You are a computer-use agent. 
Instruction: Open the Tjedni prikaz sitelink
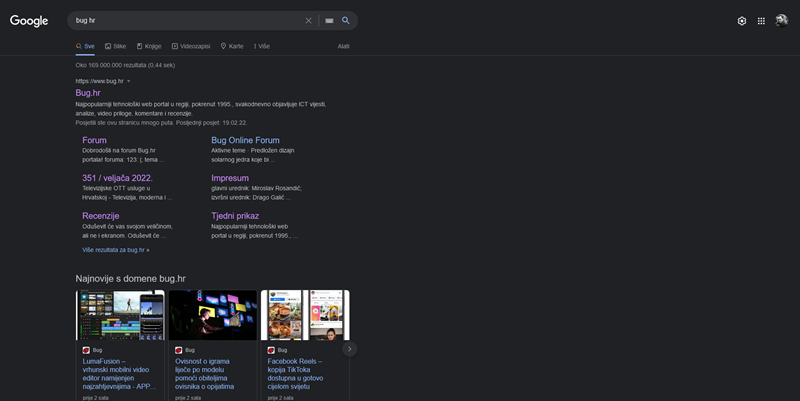click(x=235, y=216)
